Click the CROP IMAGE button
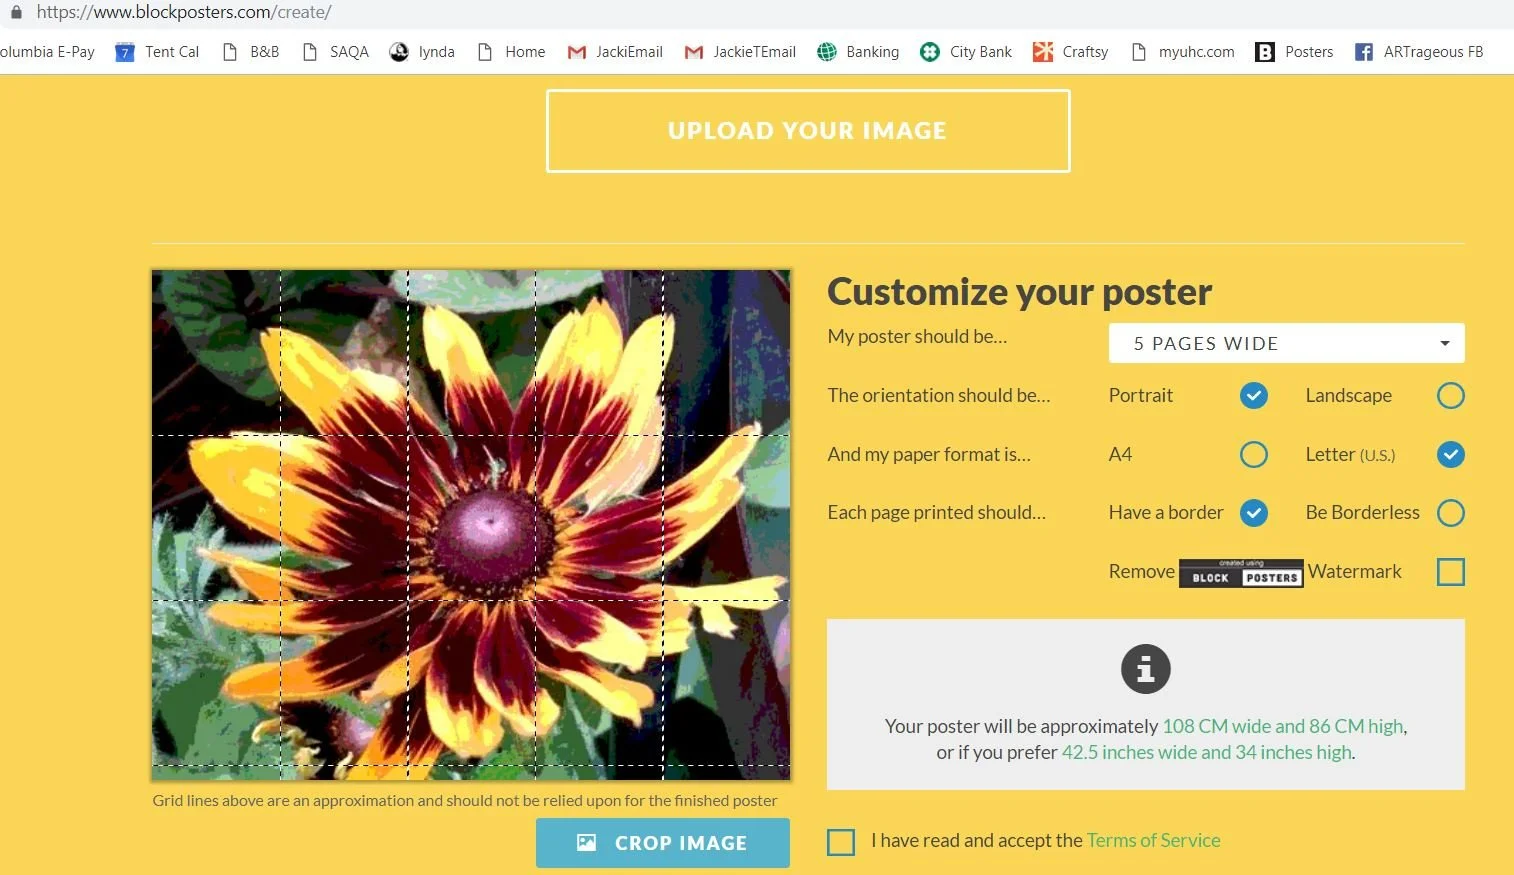Screen dimensions: 1514x875 tap(663, 843)
